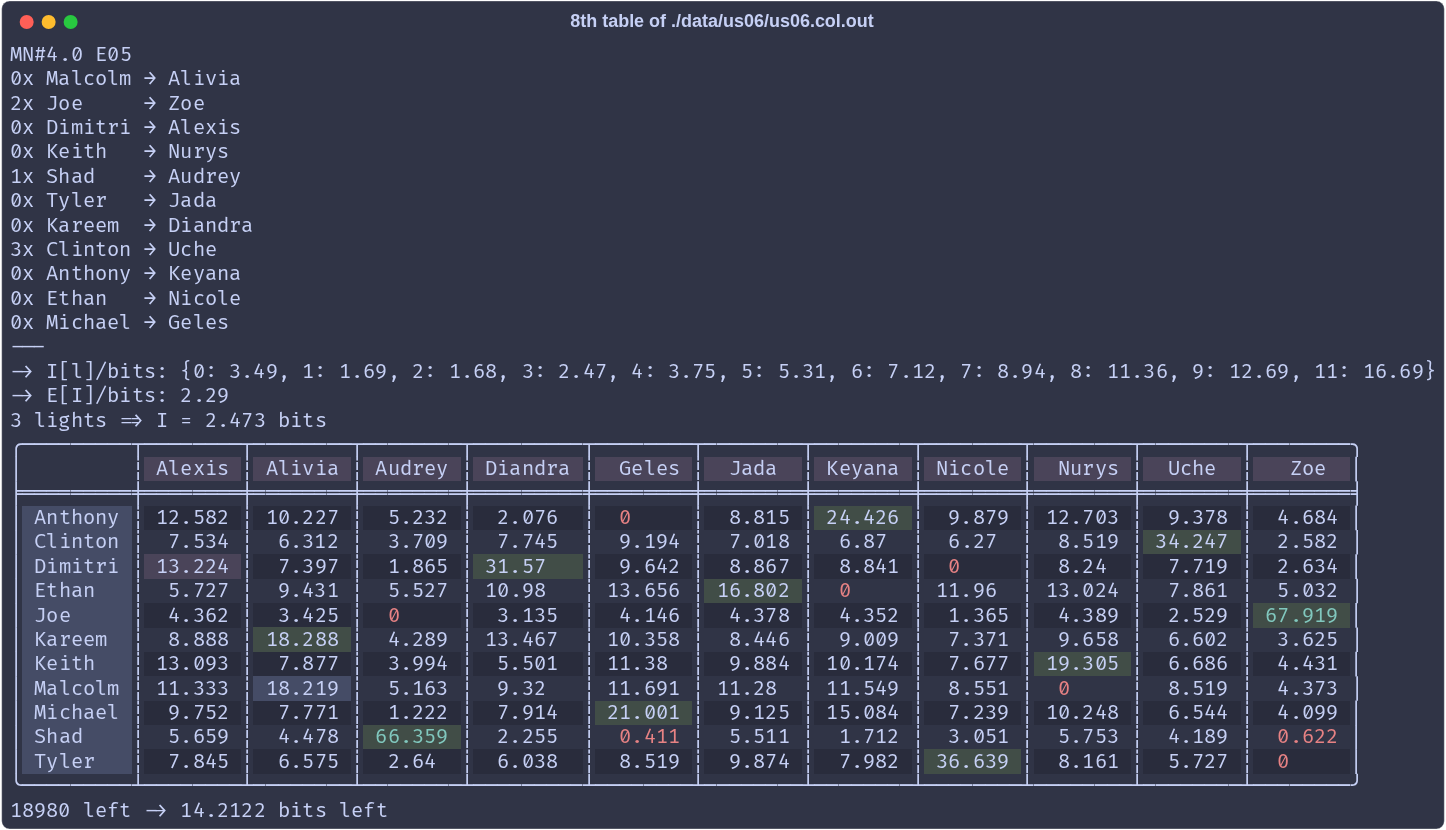
Task: Click the line '1x Shad → Audrey'
Action: coord(125,176)
